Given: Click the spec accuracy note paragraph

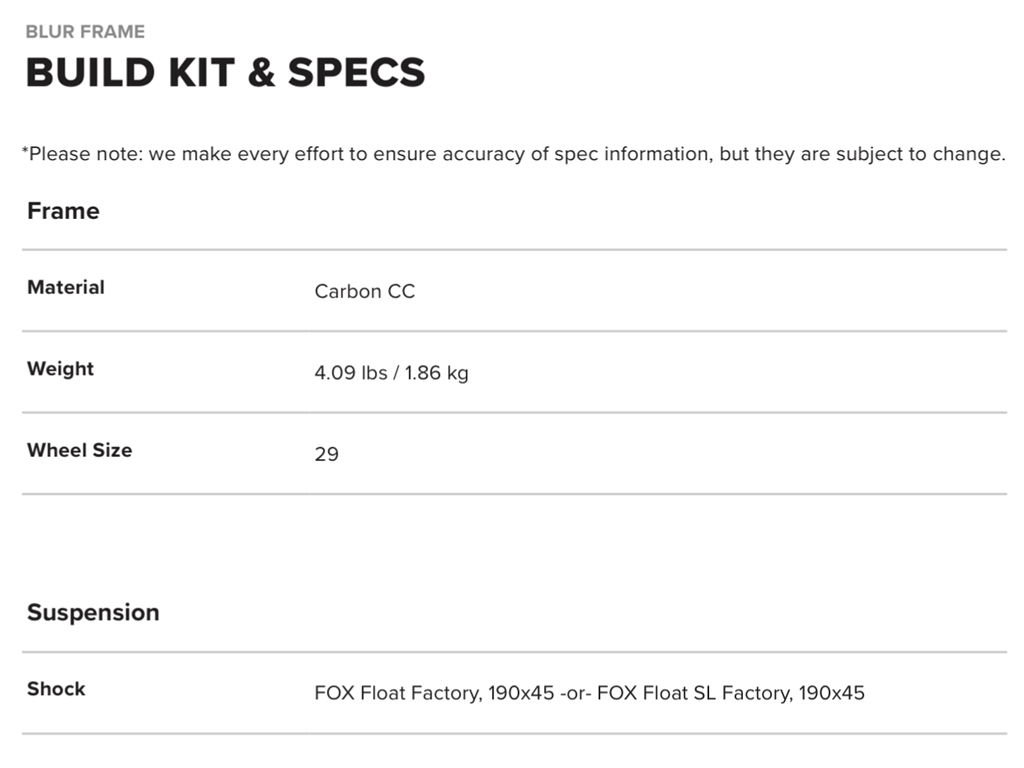Looking at the screenshot, I should 513,154.
